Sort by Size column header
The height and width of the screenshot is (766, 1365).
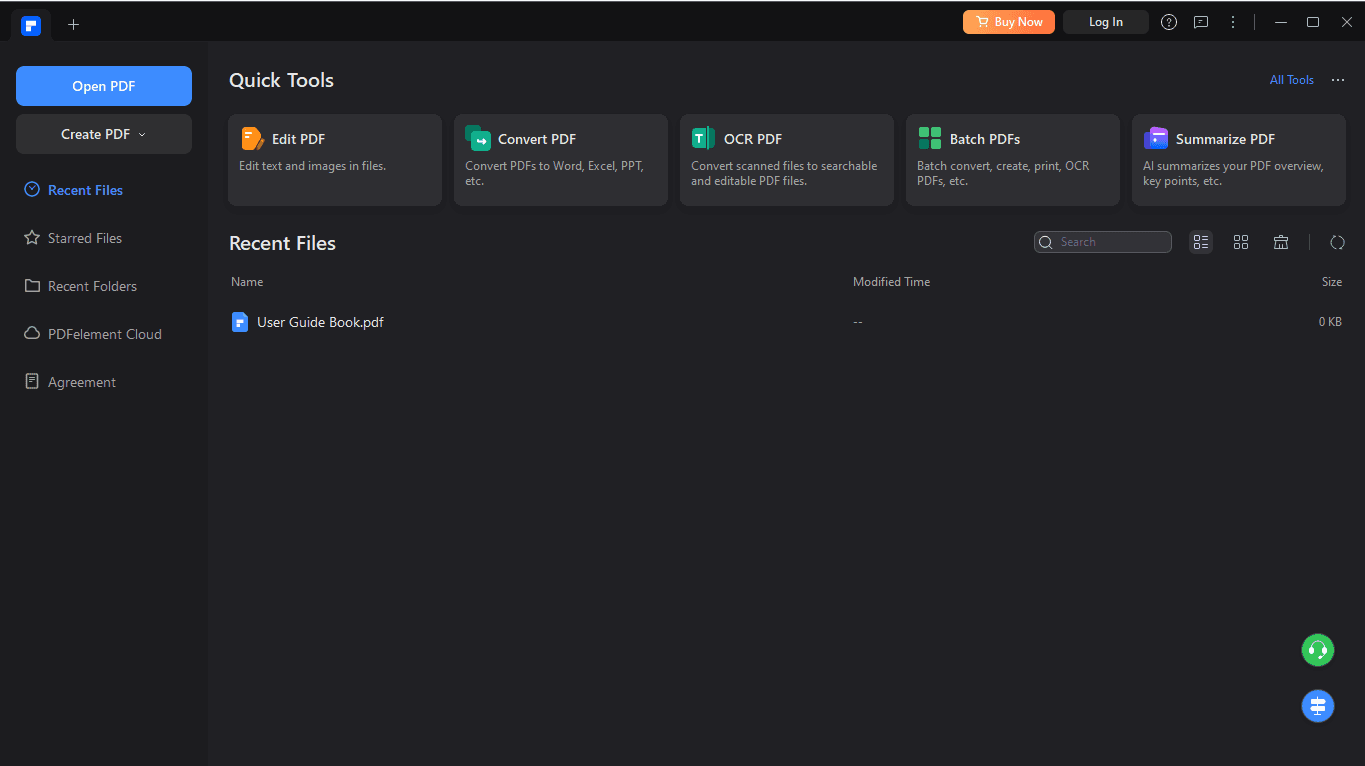pyautogui.click(x=1332, y=282)
